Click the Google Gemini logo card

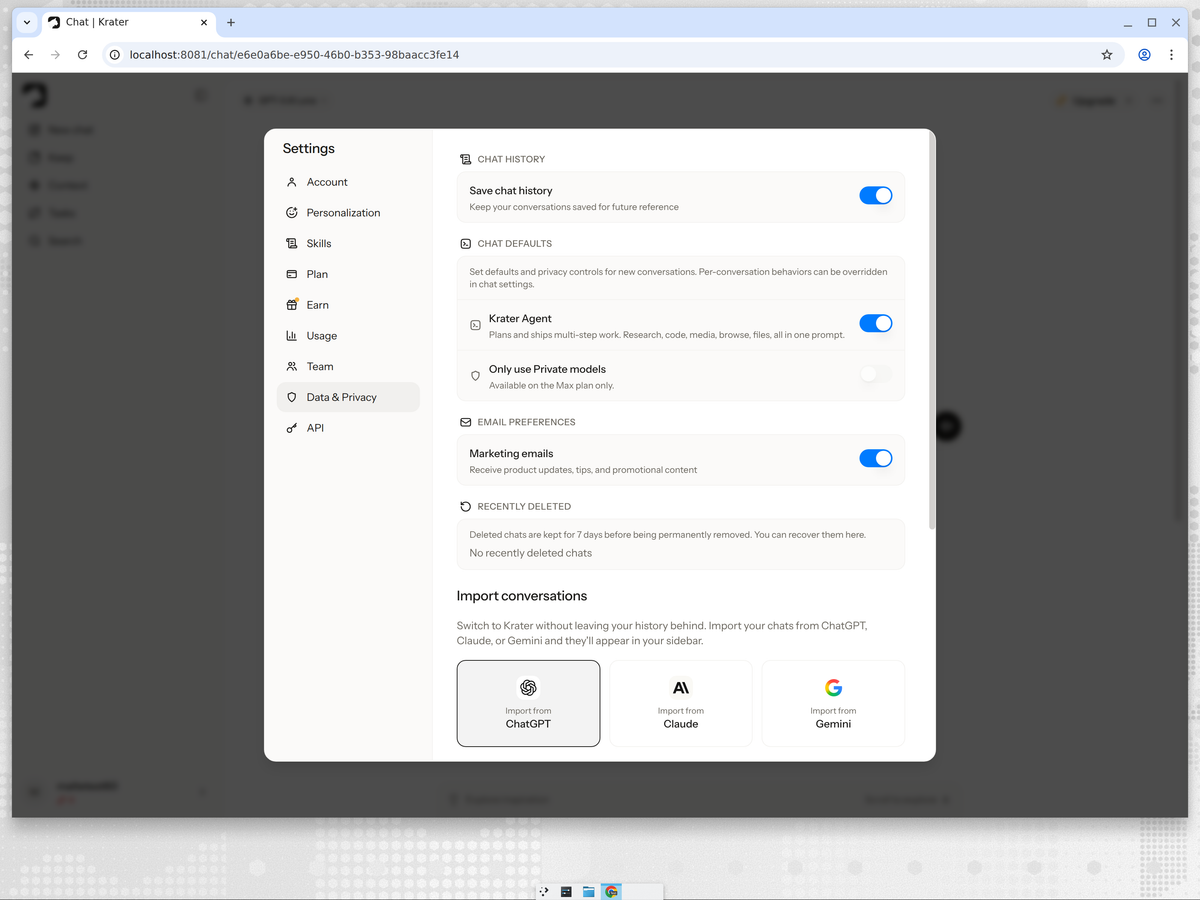click(x=833, y=703)
